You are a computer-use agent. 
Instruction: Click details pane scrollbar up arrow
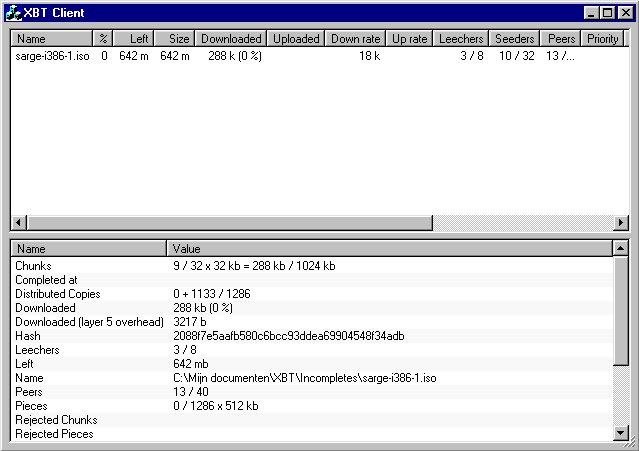click(x=620, y=248)
